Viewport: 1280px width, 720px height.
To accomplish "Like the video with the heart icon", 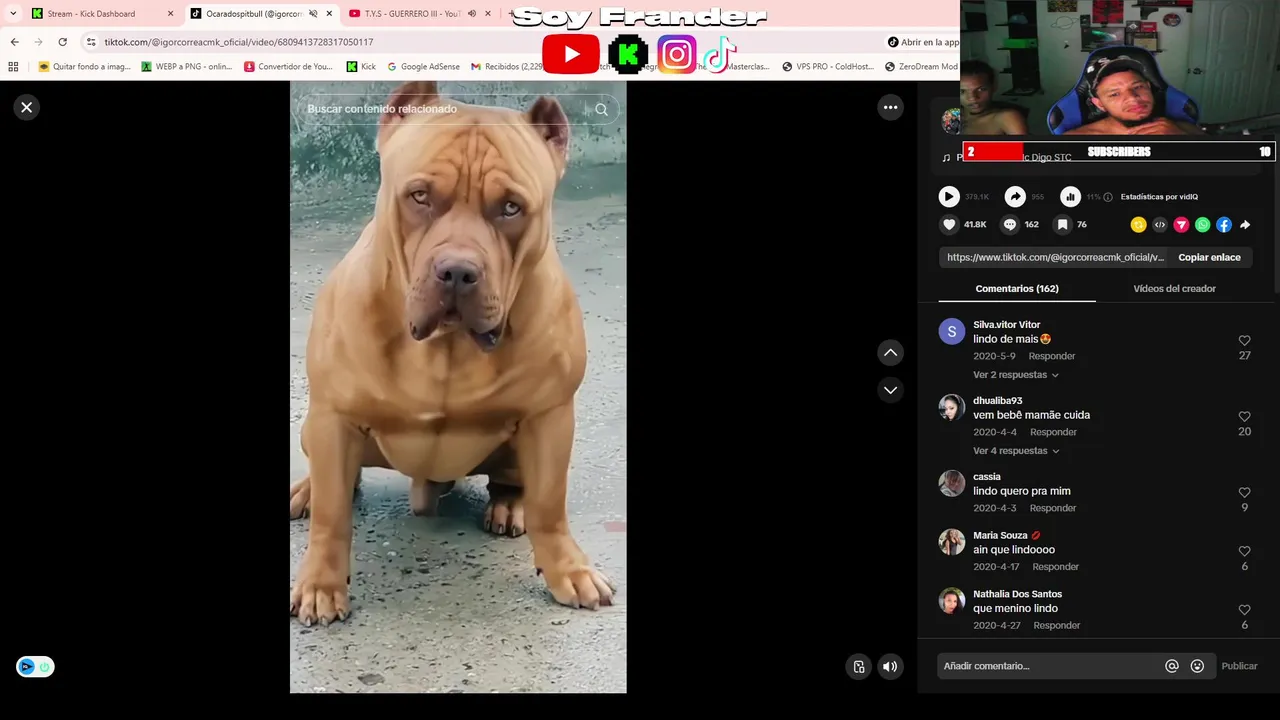I will [949, 225].
